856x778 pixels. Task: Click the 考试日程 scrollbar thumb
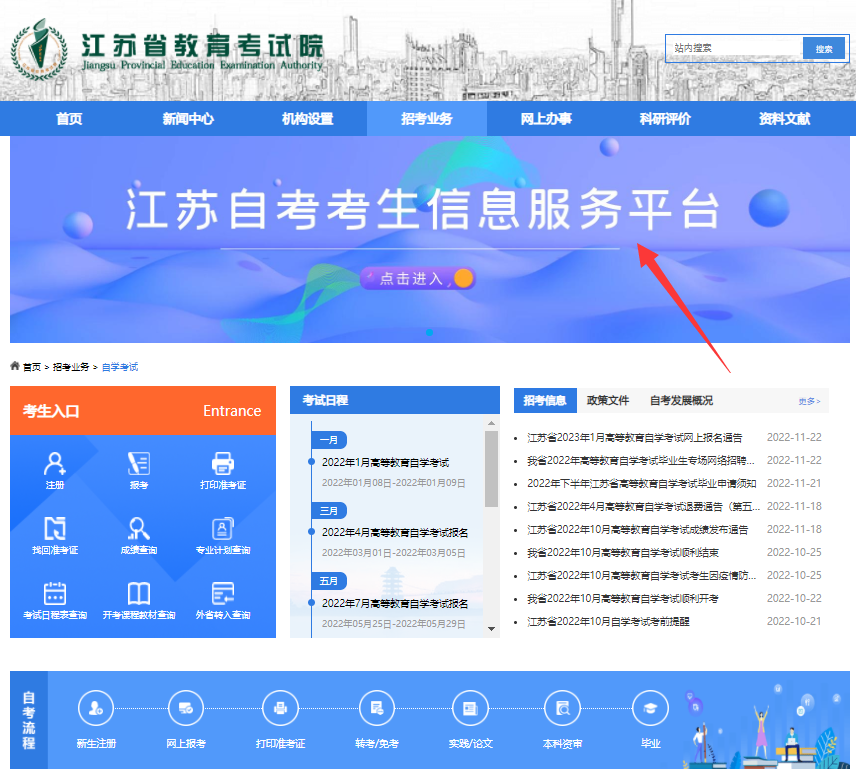tap(491, 469)
